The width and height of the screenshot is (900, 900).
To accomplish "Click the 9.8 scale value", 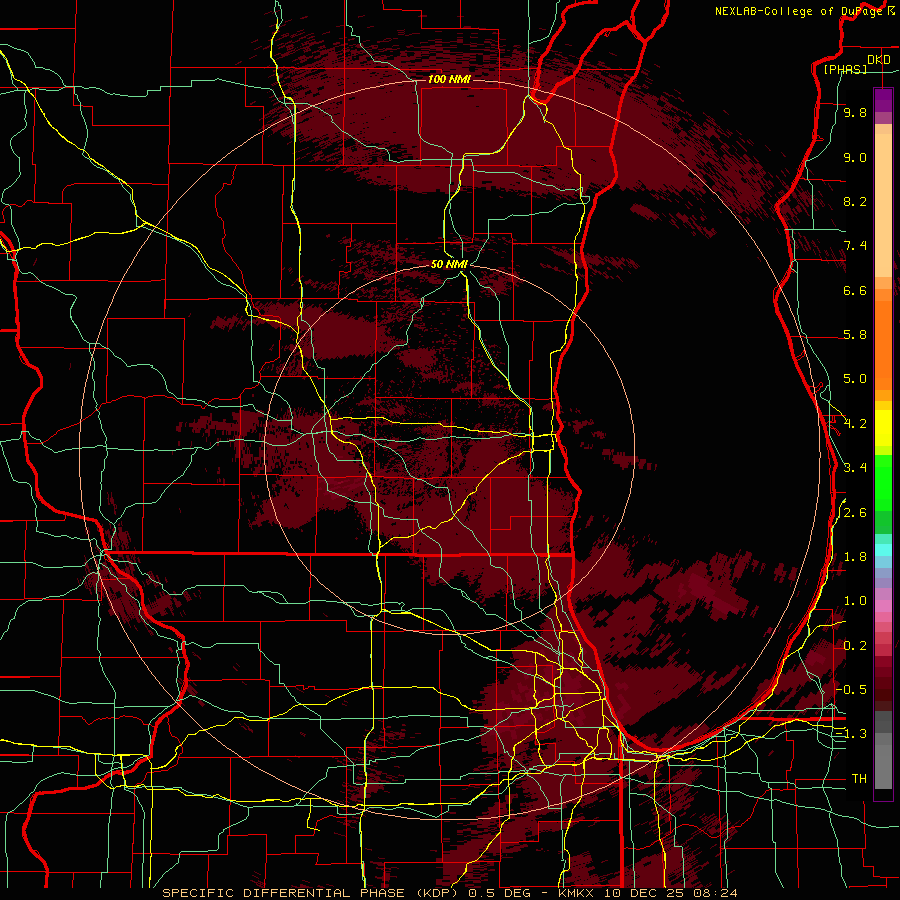I will [855, 112].
